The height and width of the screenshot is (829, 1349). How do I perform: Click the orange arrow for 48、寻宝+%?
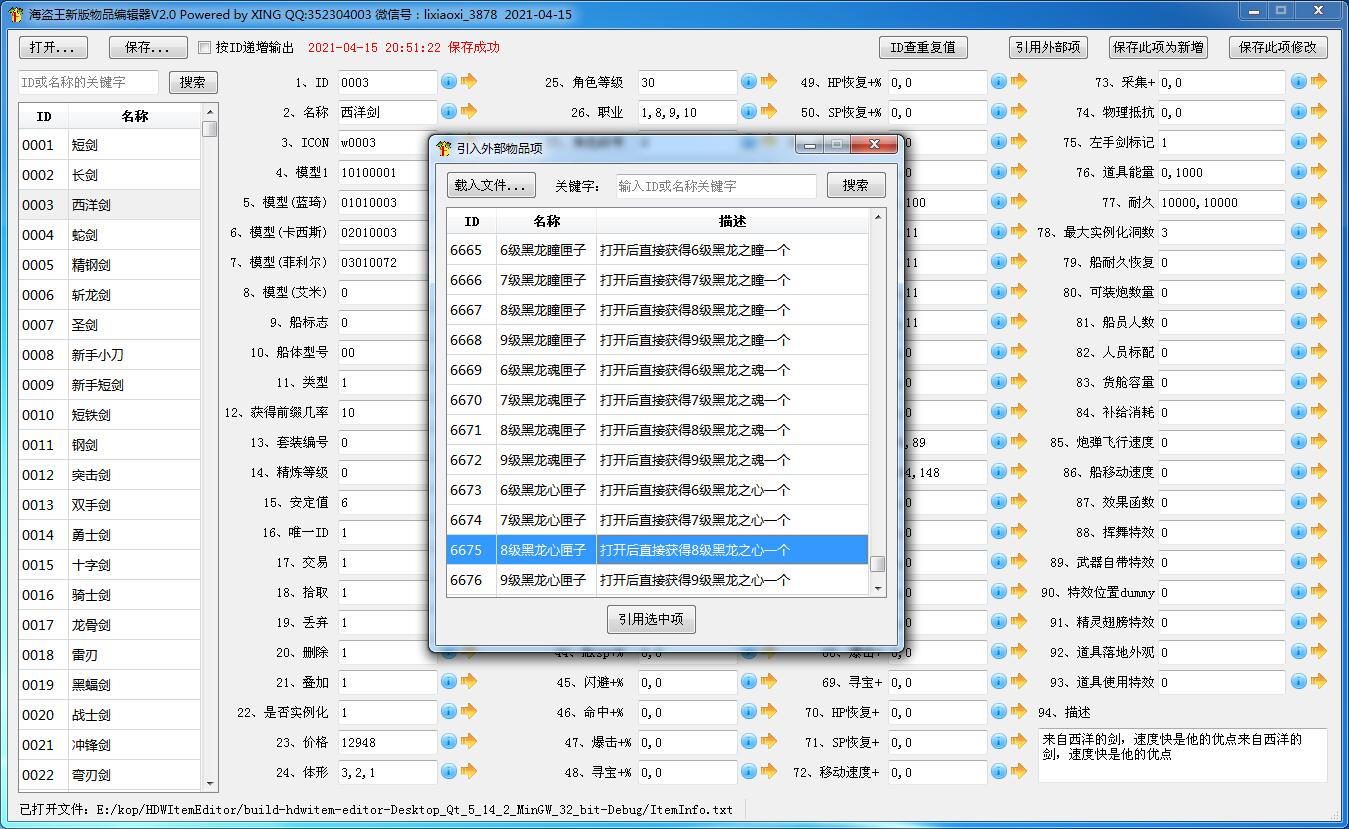769,772
